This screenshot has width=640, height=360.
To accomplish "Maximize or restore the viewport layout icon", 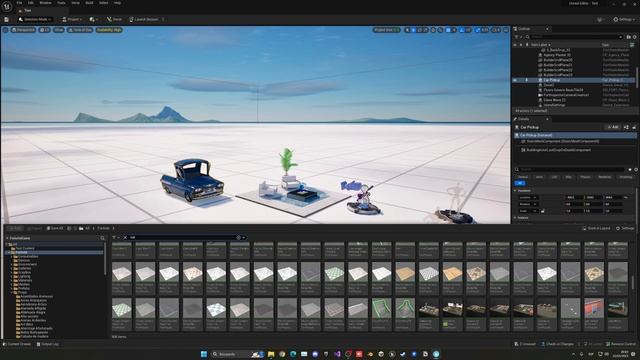I will (x=506, y=30).
